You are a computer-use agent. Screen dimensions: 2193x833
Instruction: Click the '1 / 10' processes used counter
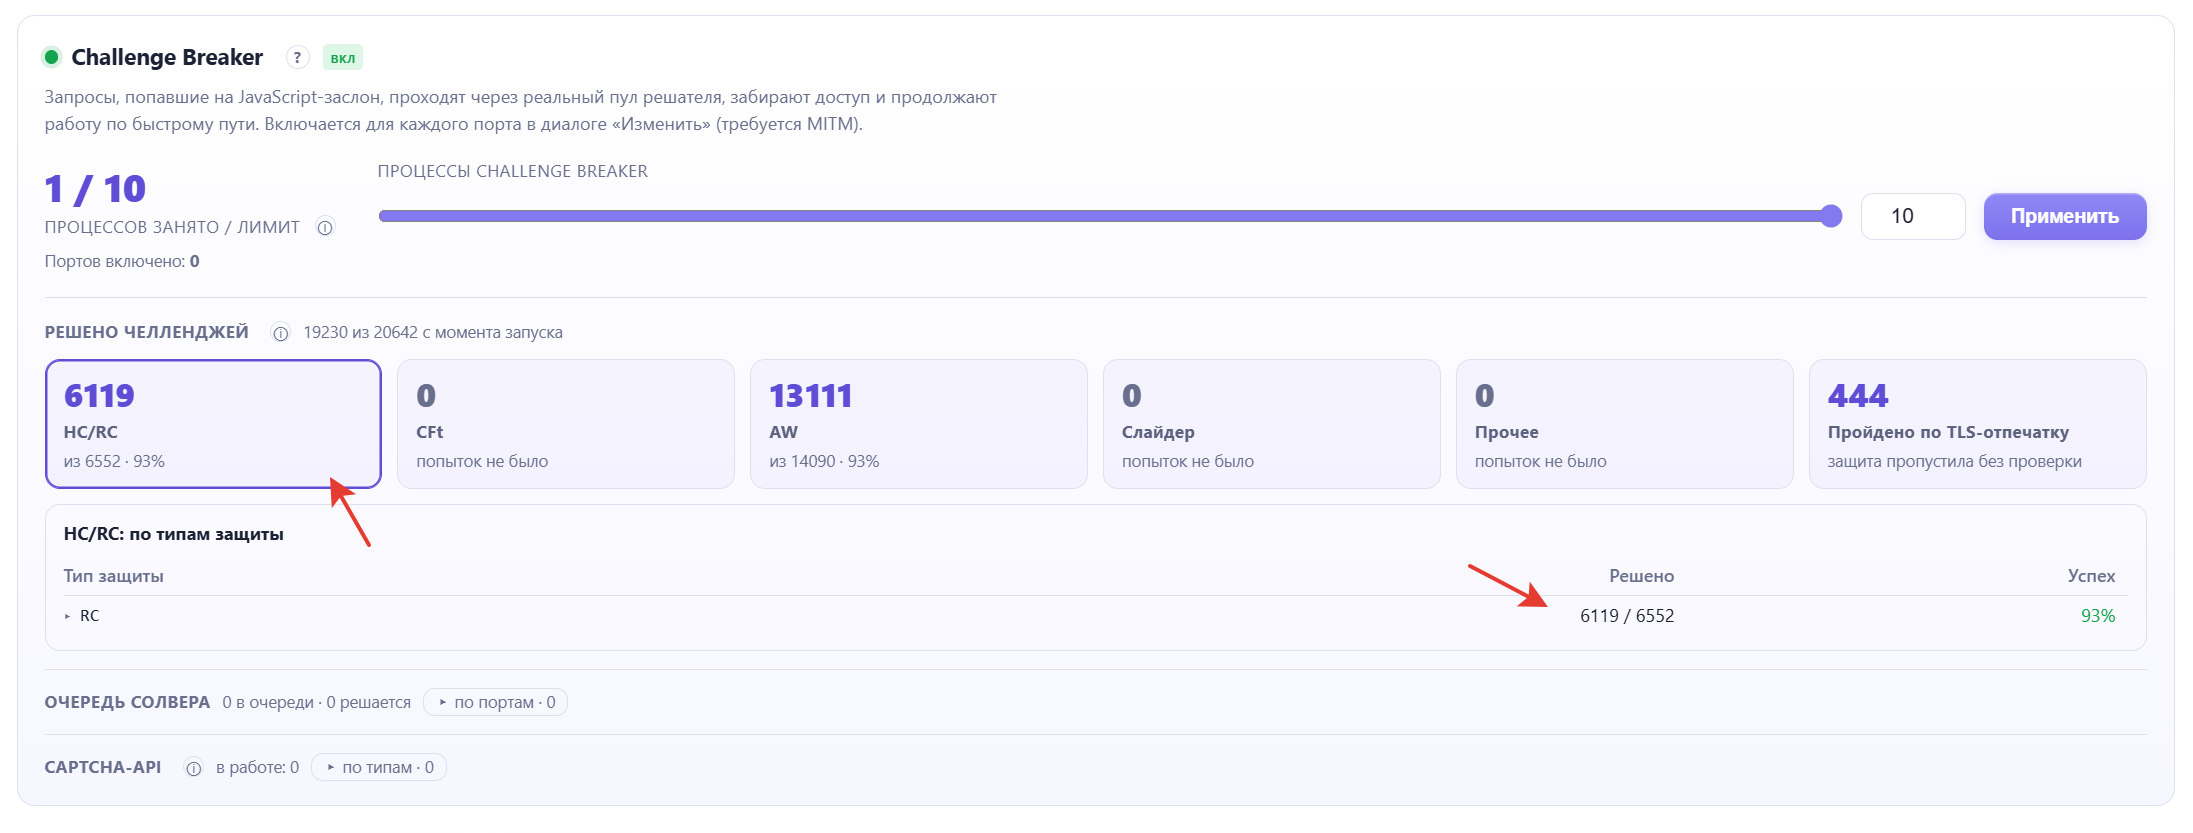click(95, 189)
